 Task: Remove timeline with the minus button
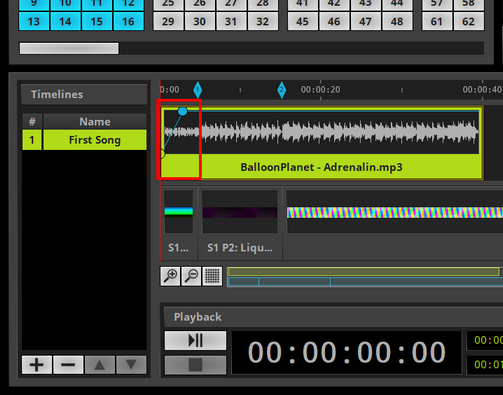click(x=68, y=365)
